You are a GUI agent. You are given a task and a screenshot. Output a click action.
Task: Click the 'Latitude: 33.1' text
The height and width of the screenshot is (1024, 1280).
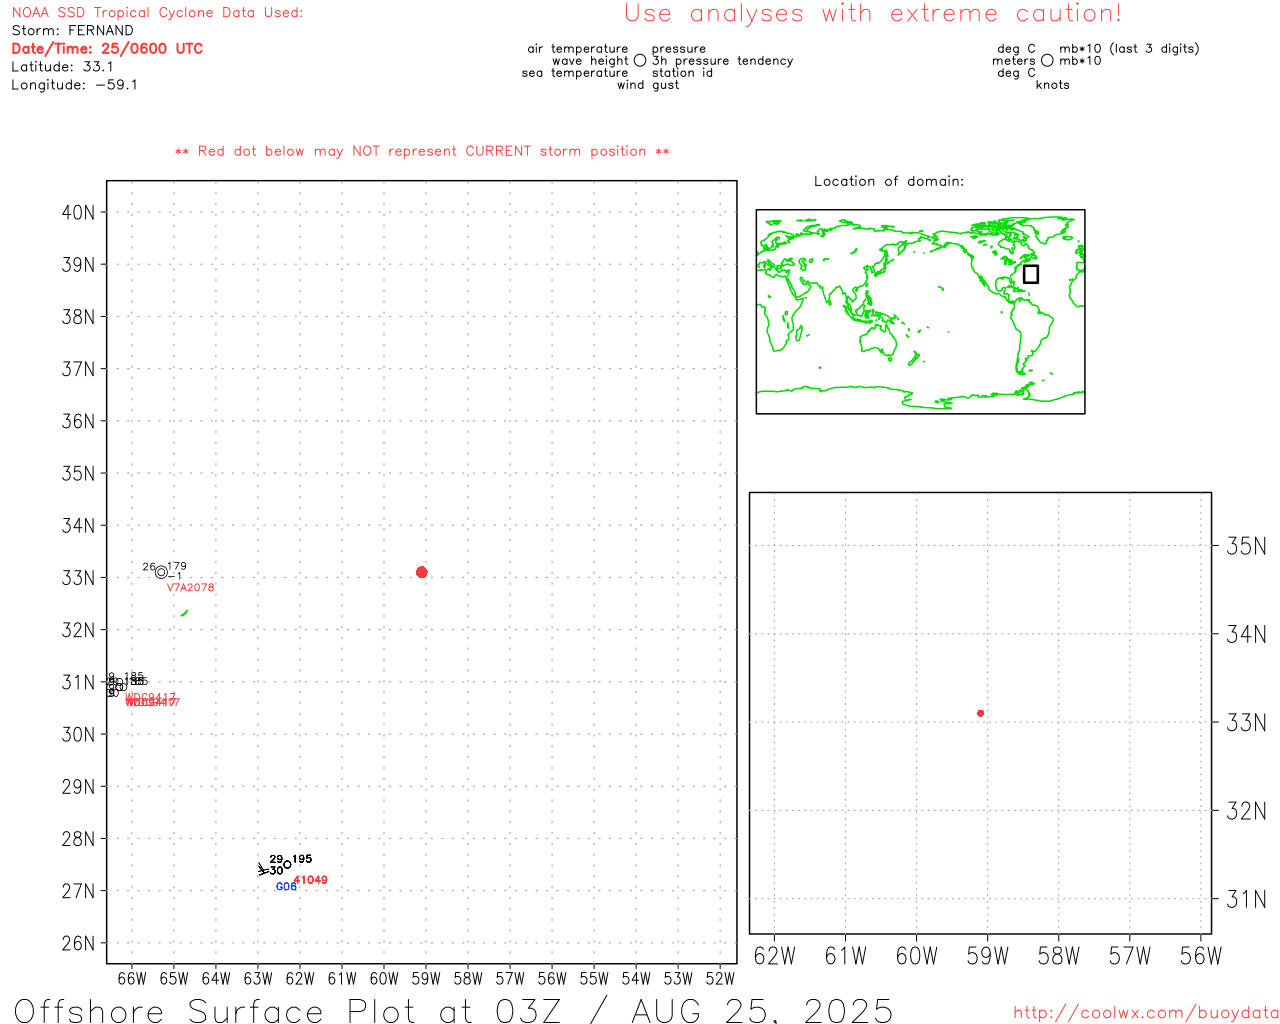click(x=62, y=67)
